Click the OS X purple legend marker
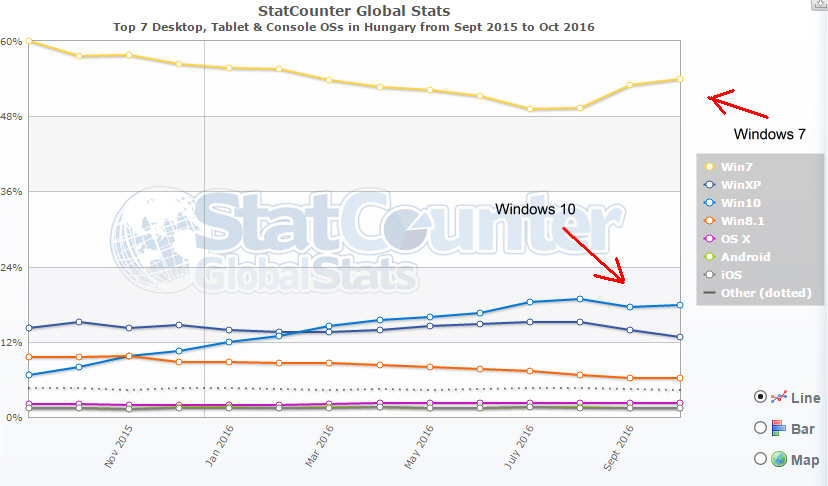 click(710, 239)
